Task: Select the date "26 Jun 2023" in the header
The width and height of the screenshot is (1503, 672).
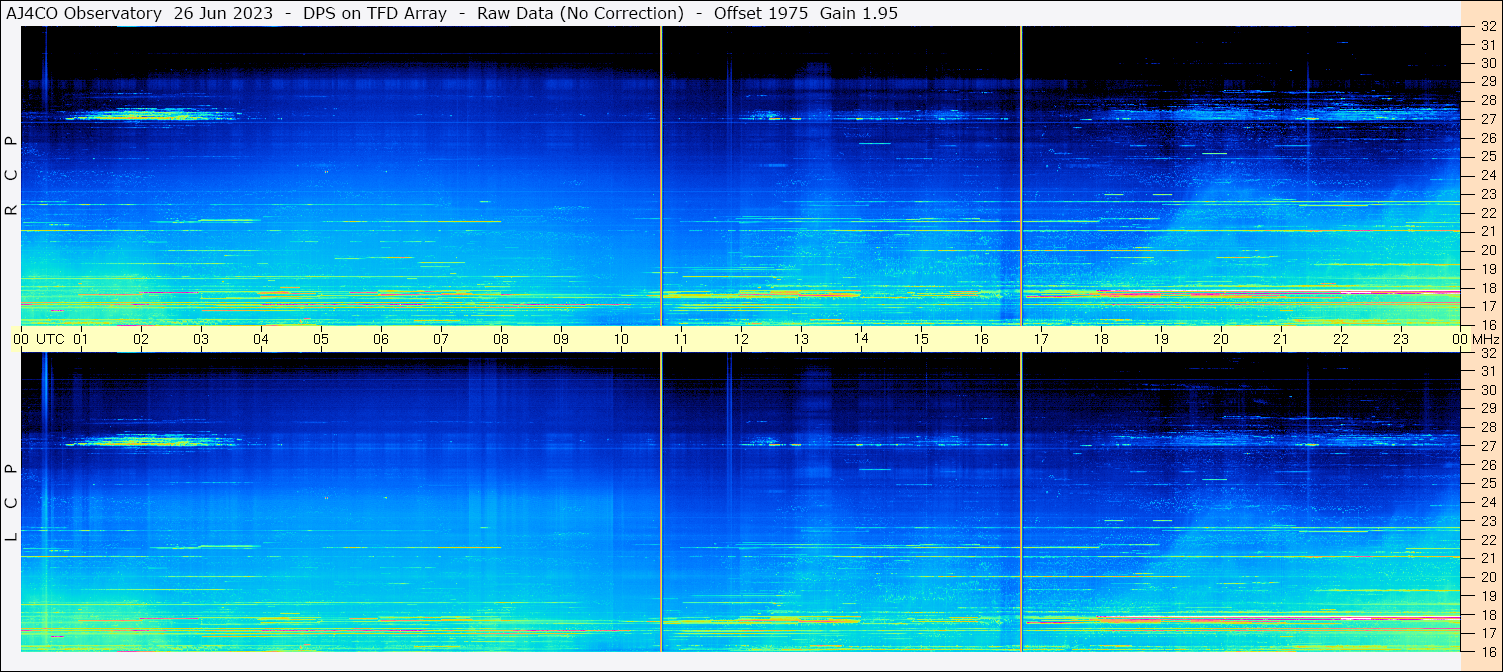Action: tap(221, 13)
